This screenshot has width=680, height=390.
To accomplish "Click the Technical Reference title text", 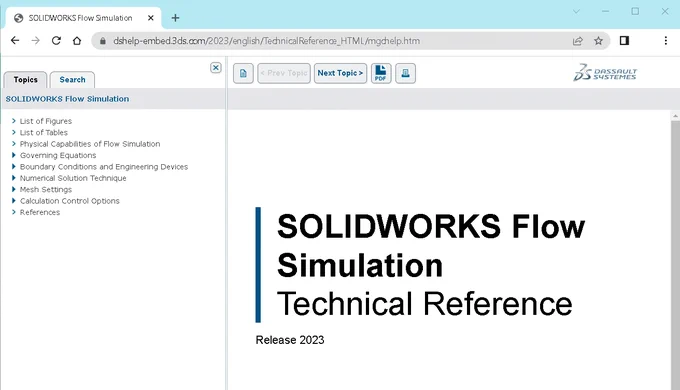I will pyautogui.click(x=425, y=304).
